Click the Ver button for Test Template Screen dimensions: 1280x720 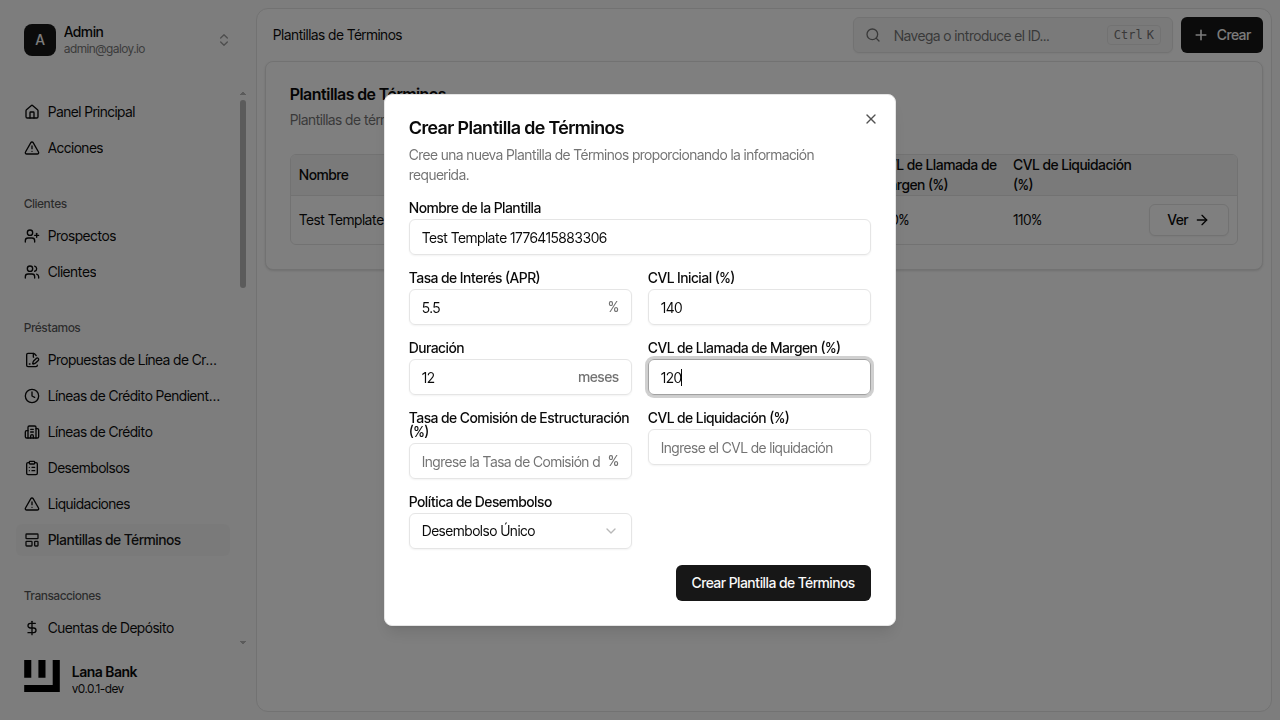point(1188,220)
